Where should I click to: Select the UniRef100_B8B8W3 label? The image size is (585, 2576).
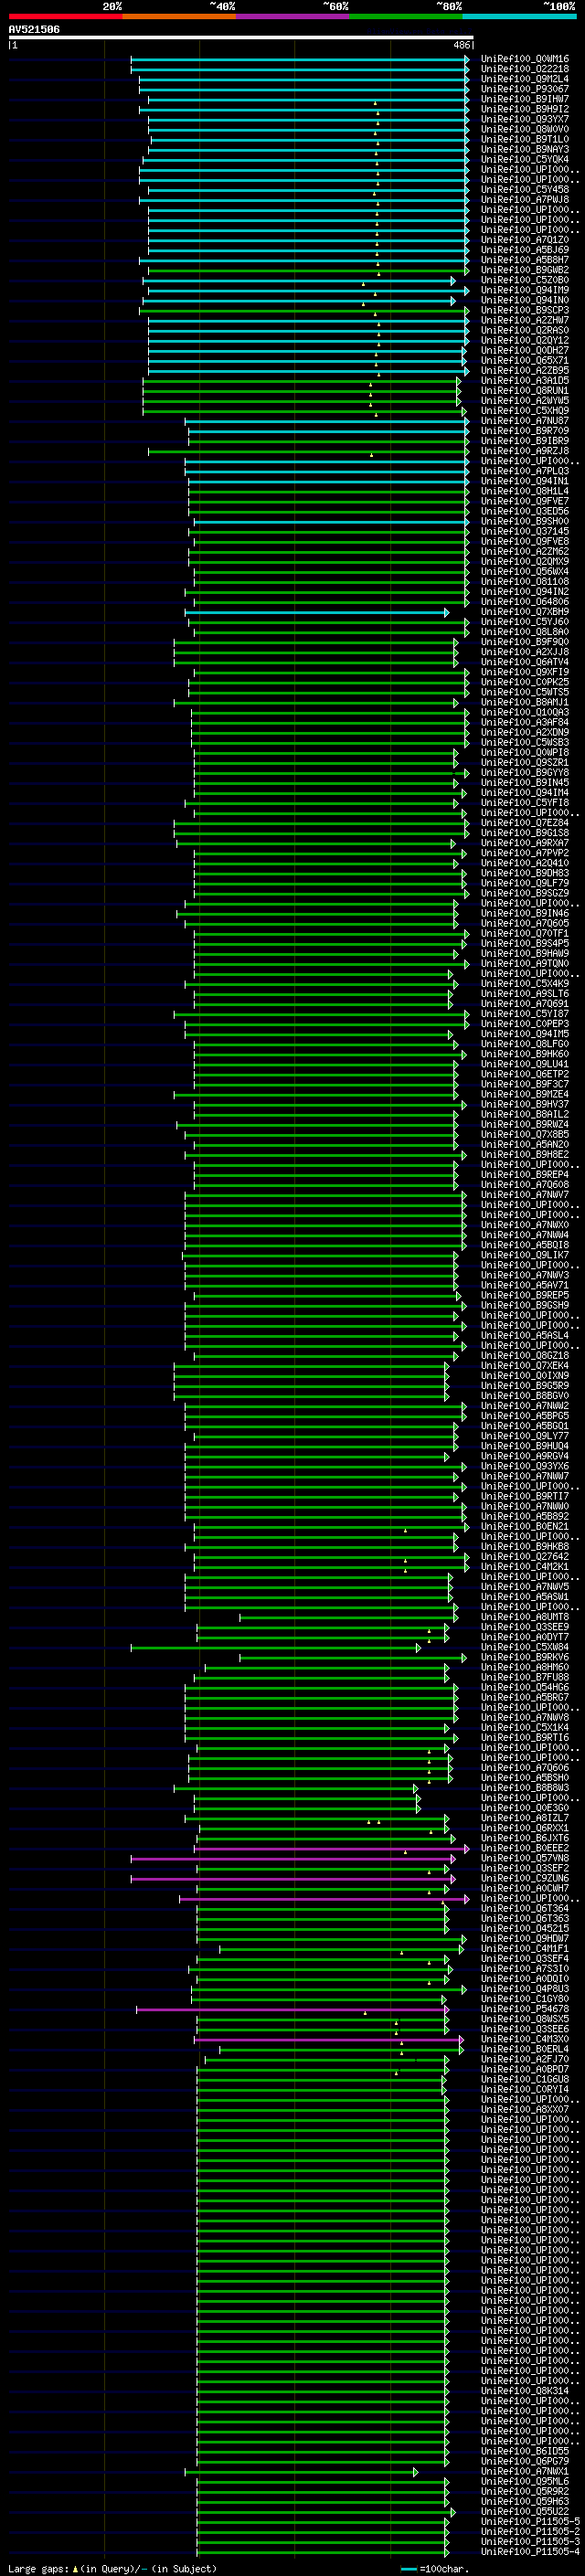(x=525, y=1788)
